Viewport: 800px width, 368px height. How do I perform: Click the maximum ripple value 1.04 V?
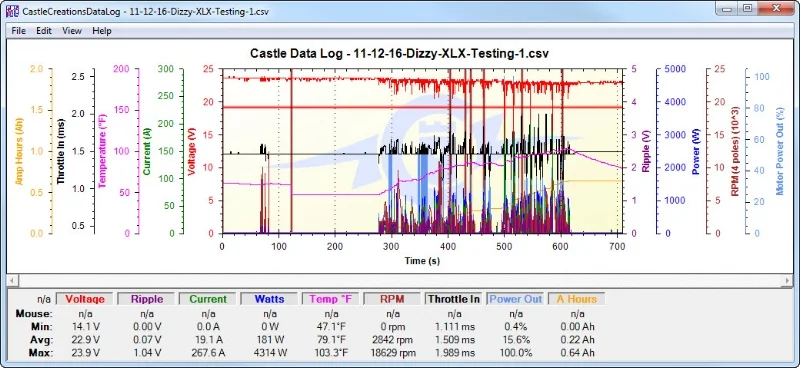tap(147, 353)
